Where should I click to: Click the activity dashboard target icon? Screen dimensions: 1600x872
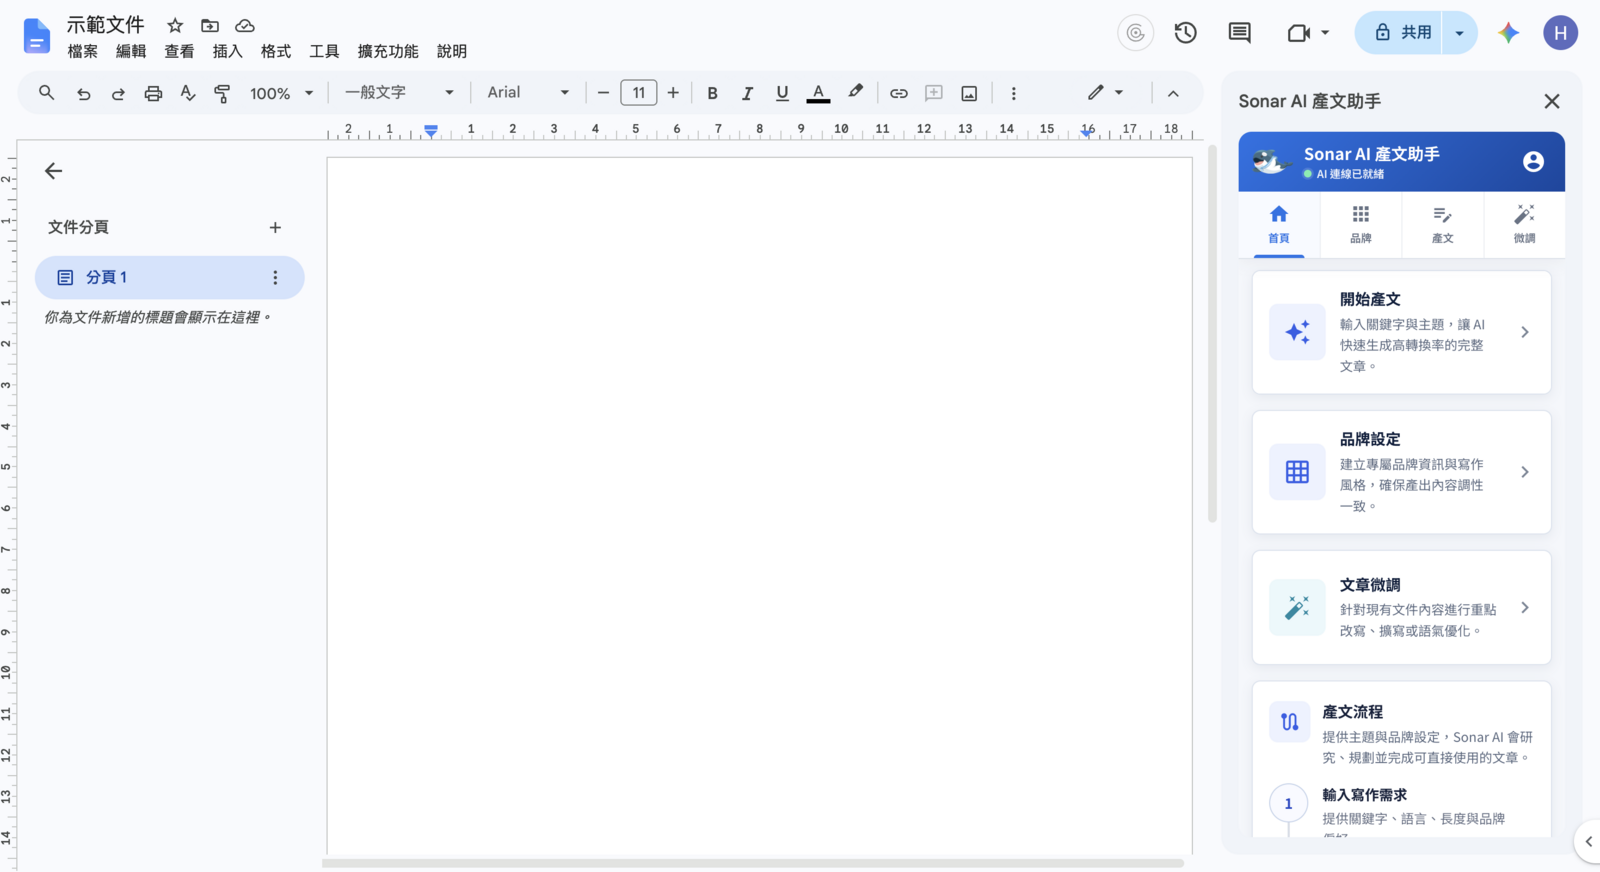(x=1135, y=33)
